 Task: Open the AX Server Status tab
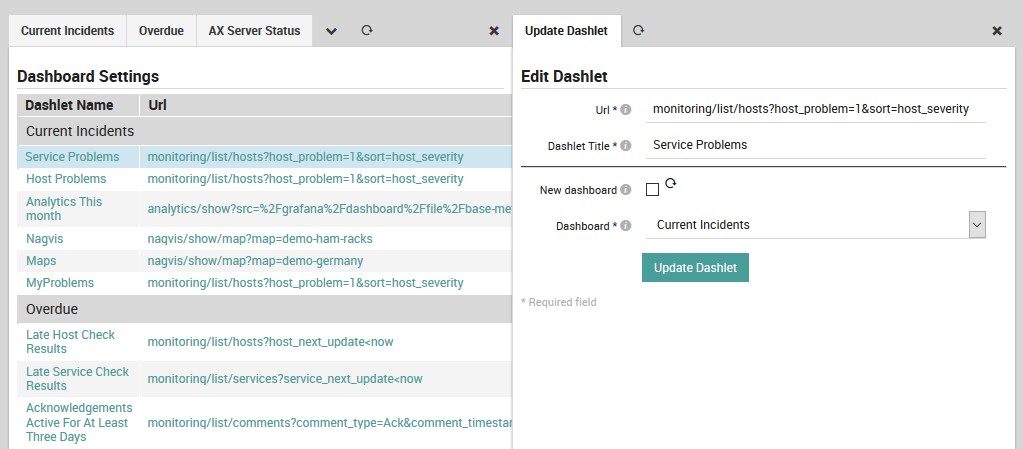pos(254,31)
